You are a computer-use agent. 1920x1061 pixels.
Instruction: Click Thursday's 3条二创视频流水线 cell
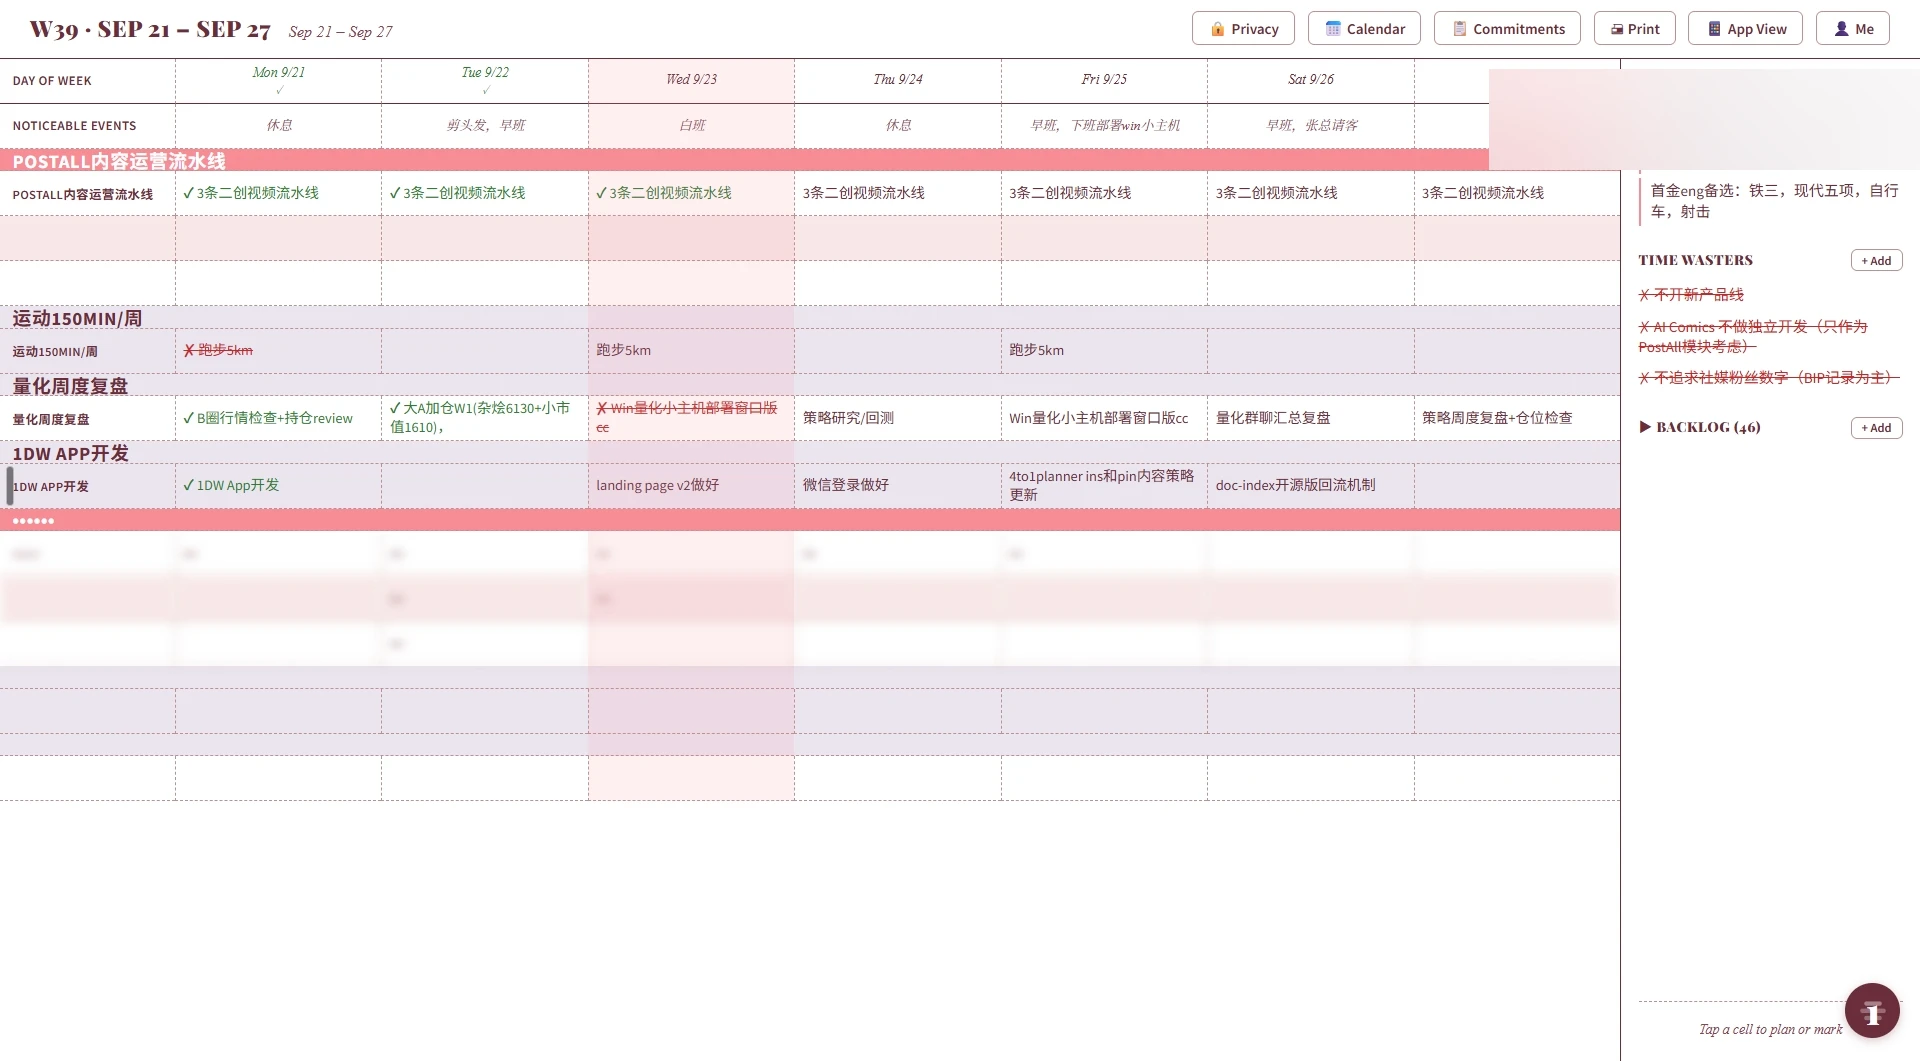pyautogui.click(x=898, y=193)
